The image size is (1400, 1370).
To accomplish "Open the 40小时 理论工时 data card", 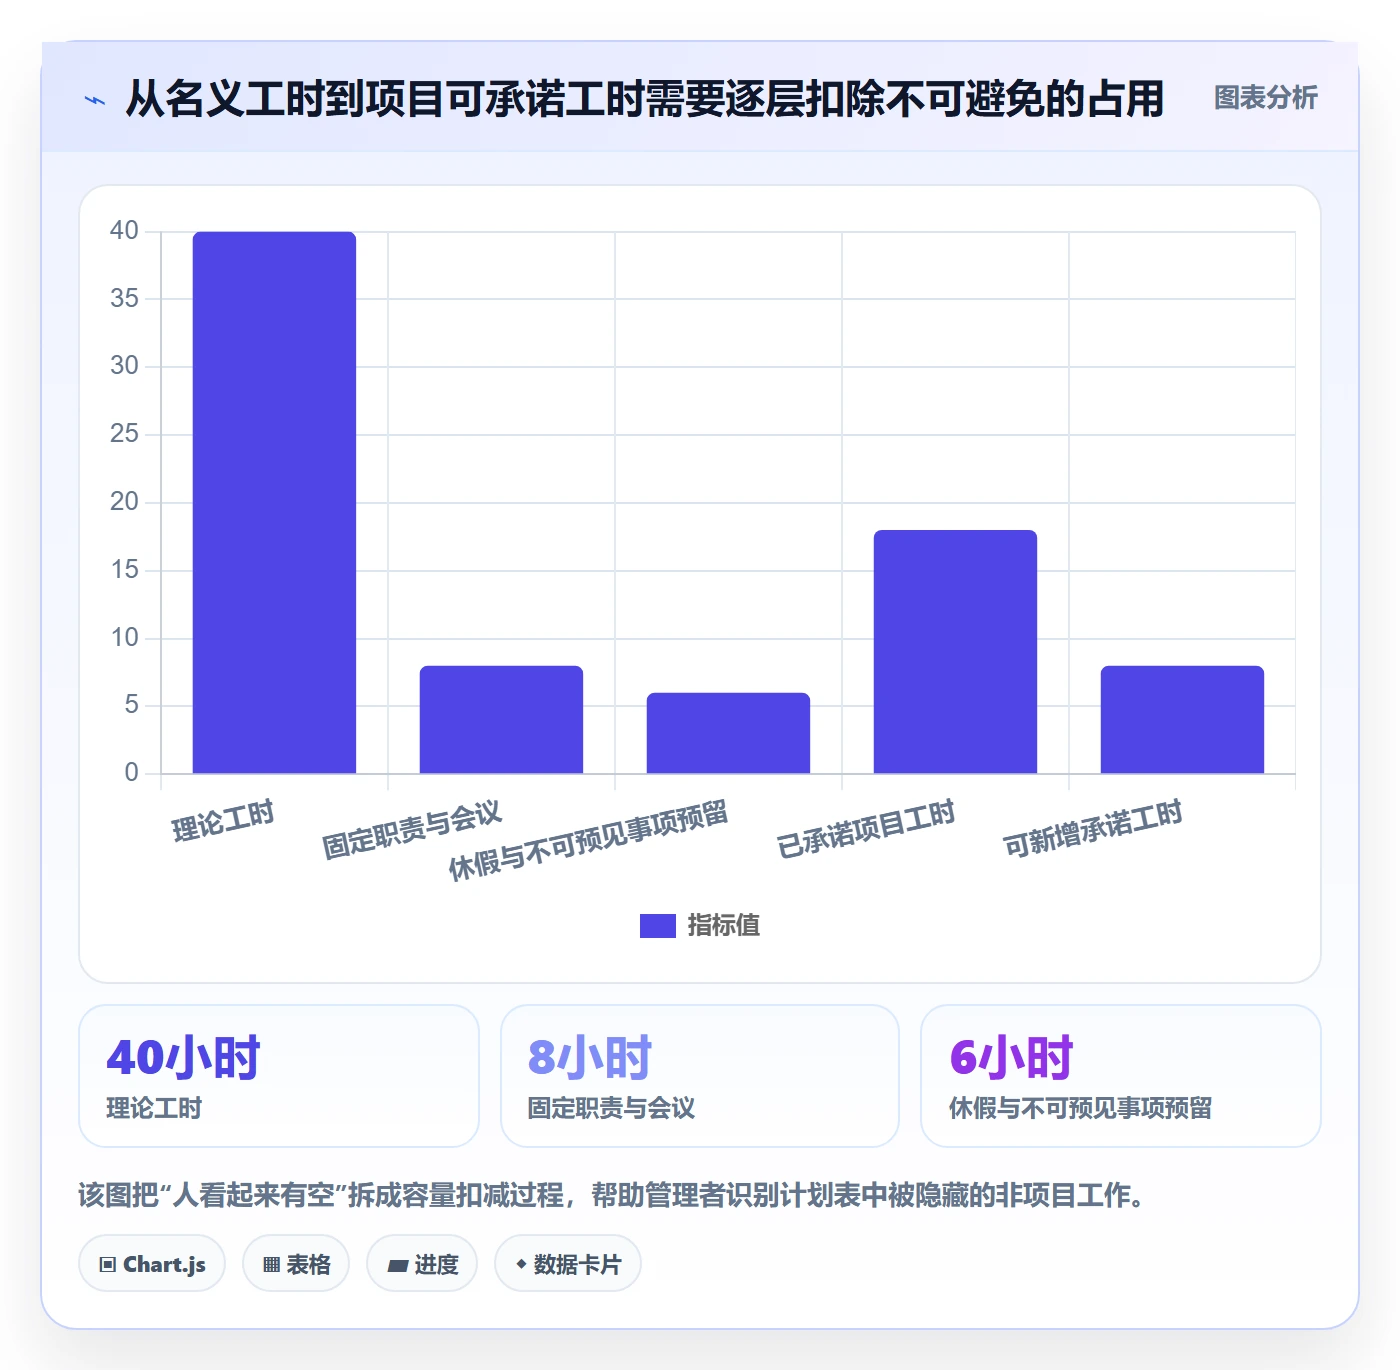I will [x=279, y=1076].
